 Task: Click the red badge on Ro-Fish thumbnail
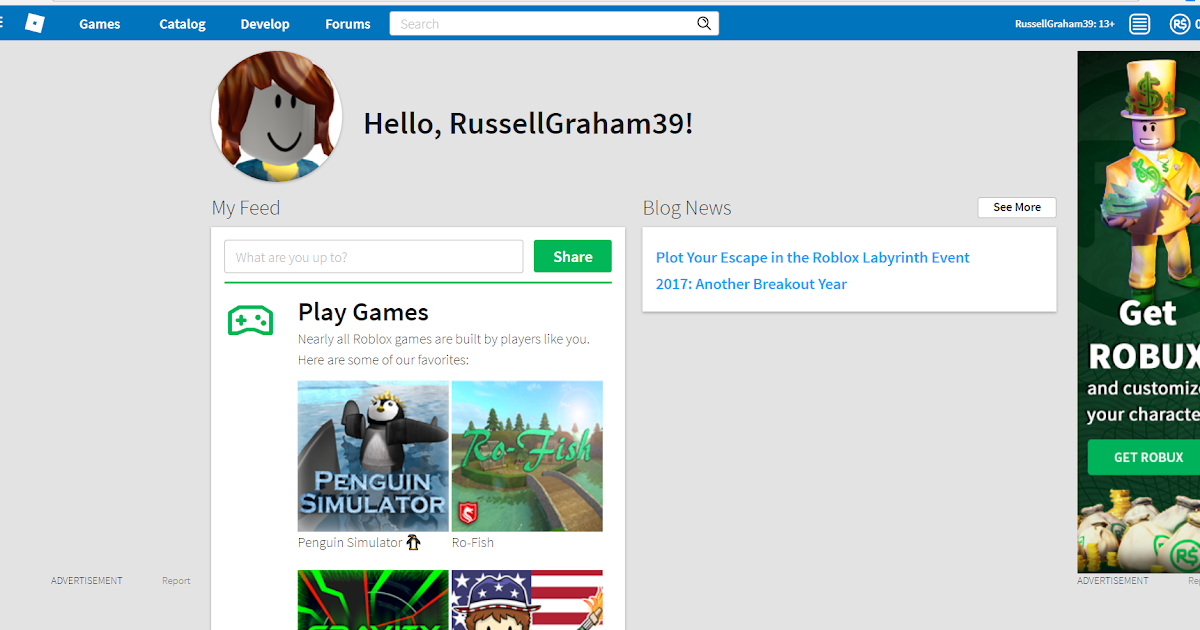point(467,513)
